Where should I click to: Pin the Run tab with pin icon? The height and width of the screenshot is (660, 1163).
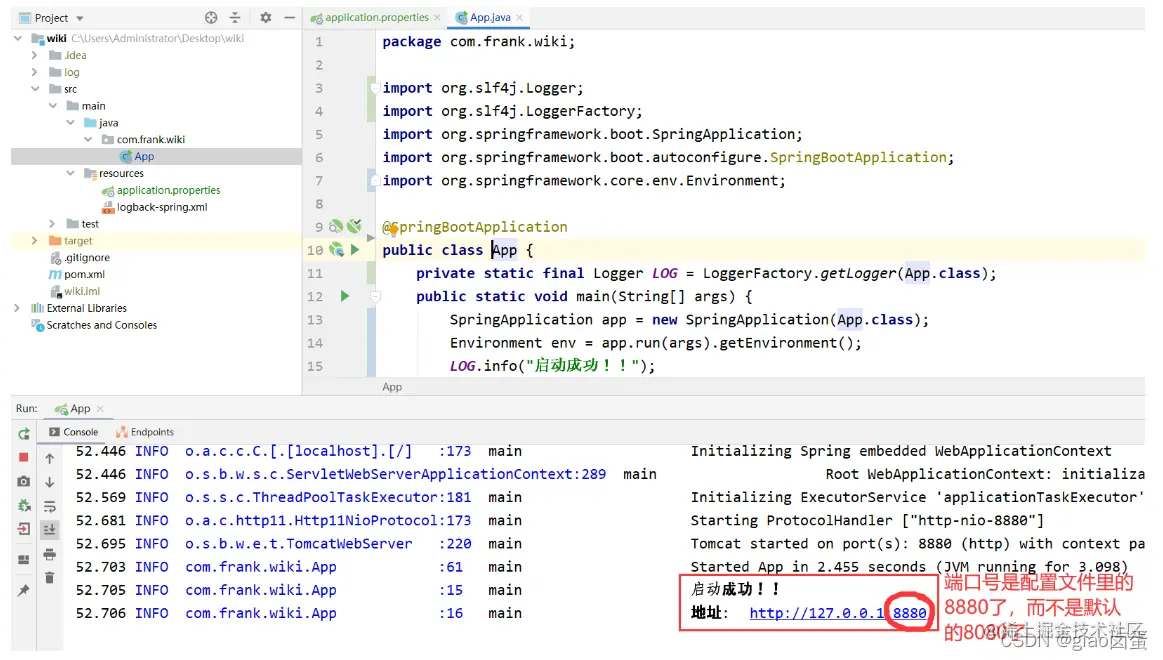[24, 590]
